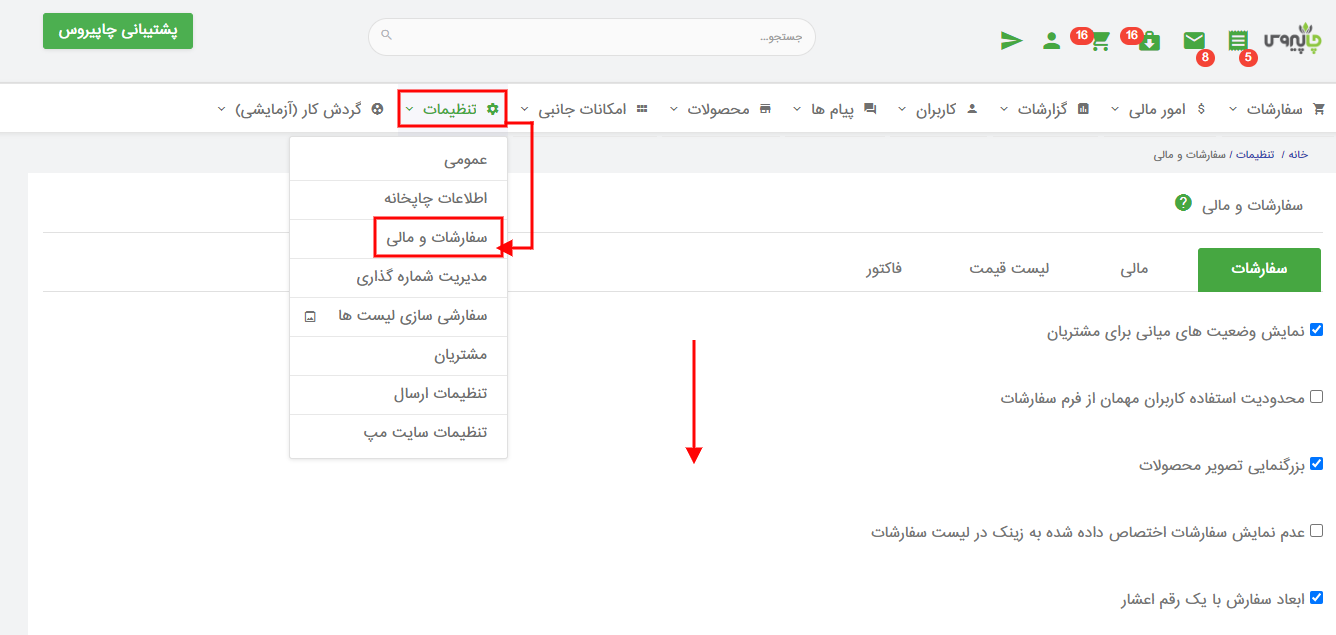Expand the امور مالی menu chevron
Image resolution: width=1336 pixels, height=635 pixels.
[x=1114, y=108]
